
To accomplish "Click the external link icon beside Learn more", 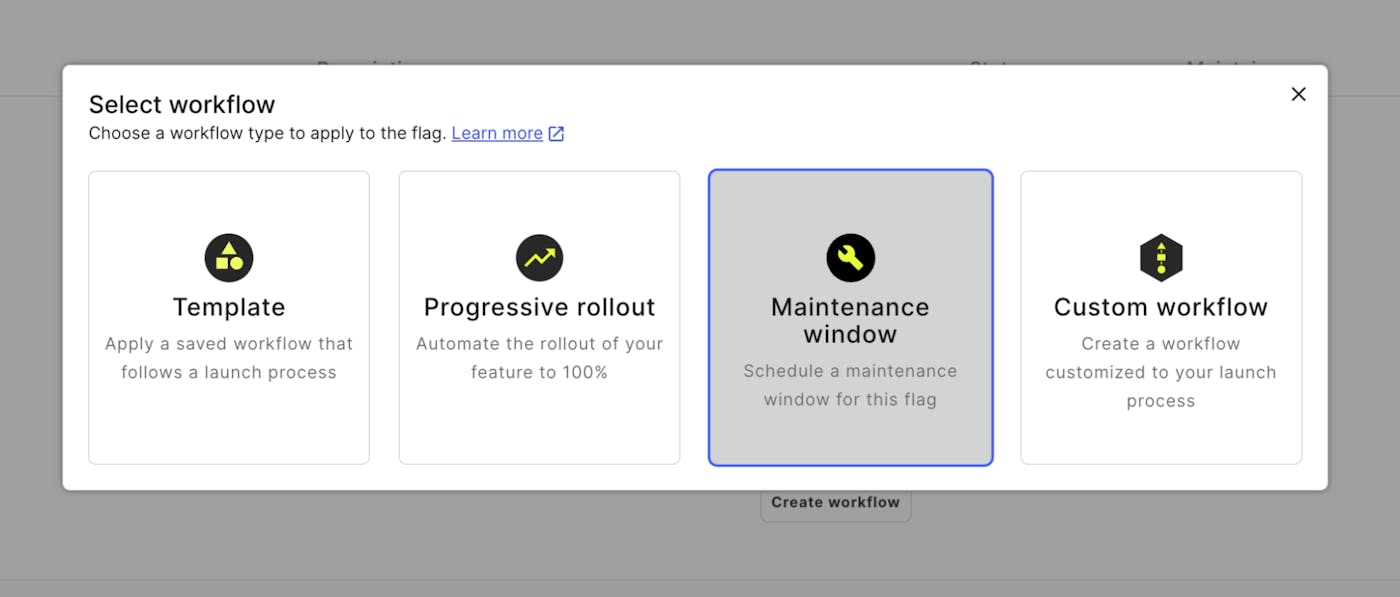I will (x=556, y=134).
